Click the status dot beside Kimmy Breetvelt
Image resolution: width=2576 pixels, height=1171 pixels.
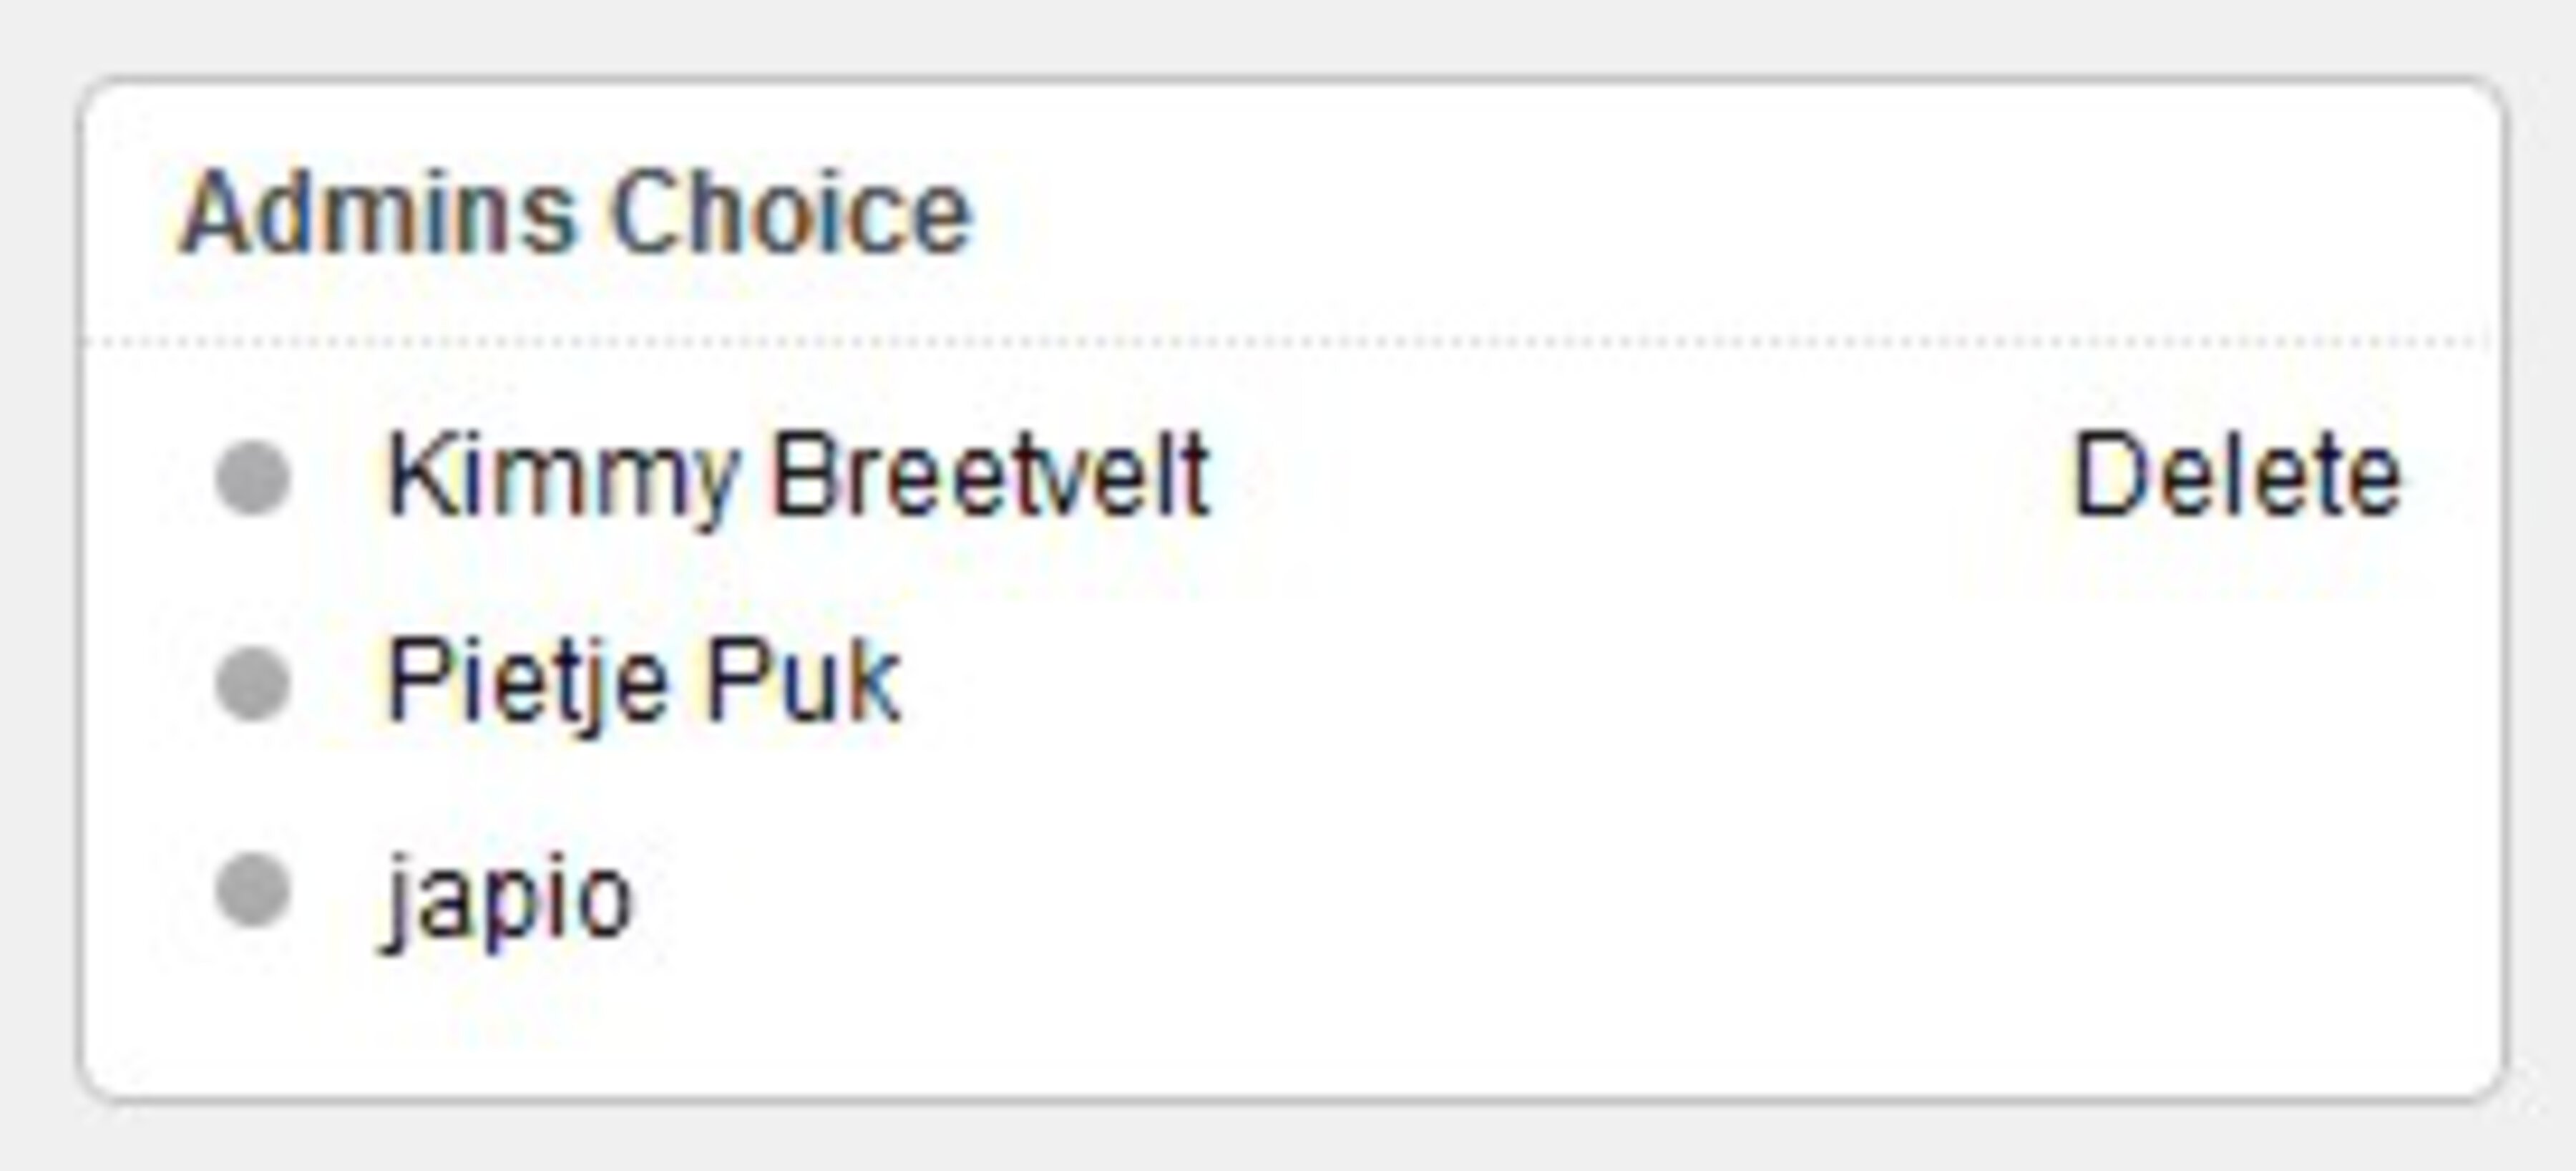pos(253,478)
